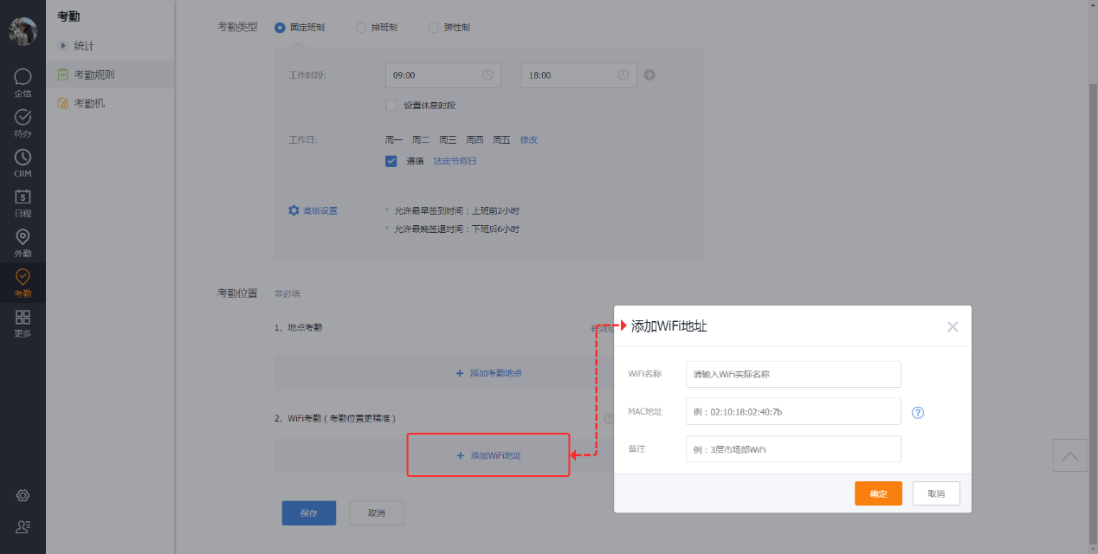
Task: Cancel the WiFi dialog with 取消
Action: [x=936, y=493]
